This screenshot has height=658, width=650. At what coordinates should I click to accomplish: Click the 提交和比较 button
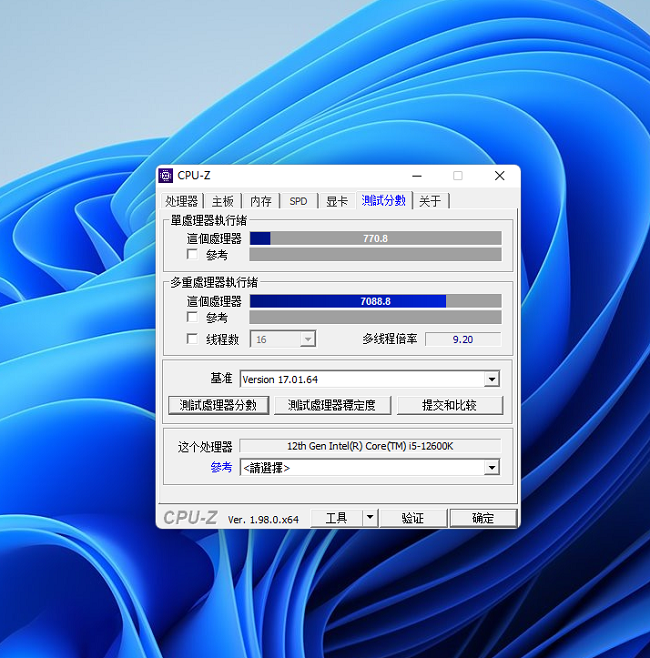click(x=449, y=405)
